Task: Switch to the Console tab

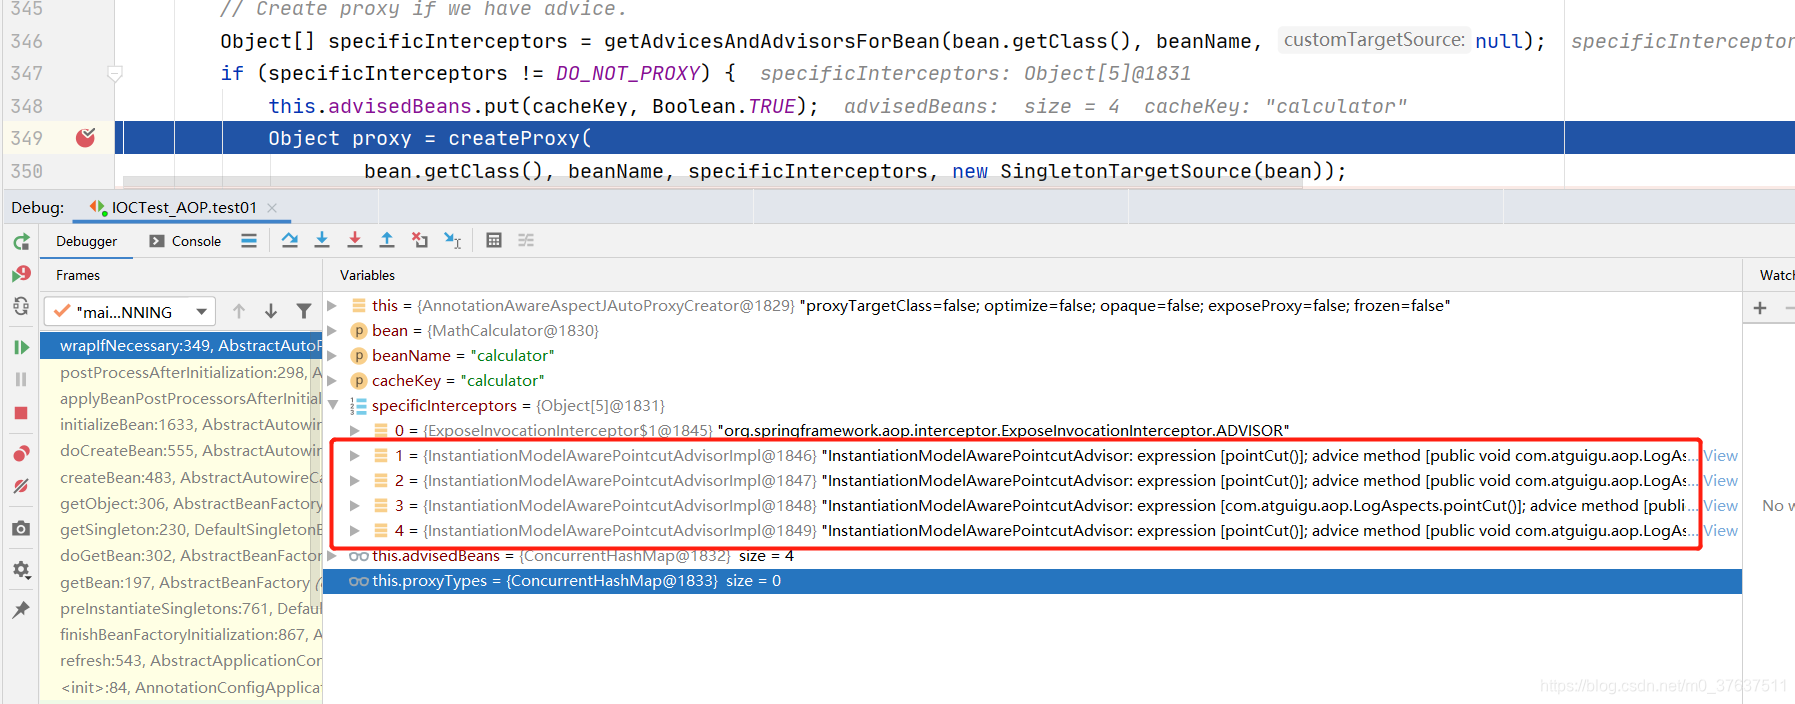Action: pyautogui.click(x=185, y=241)
